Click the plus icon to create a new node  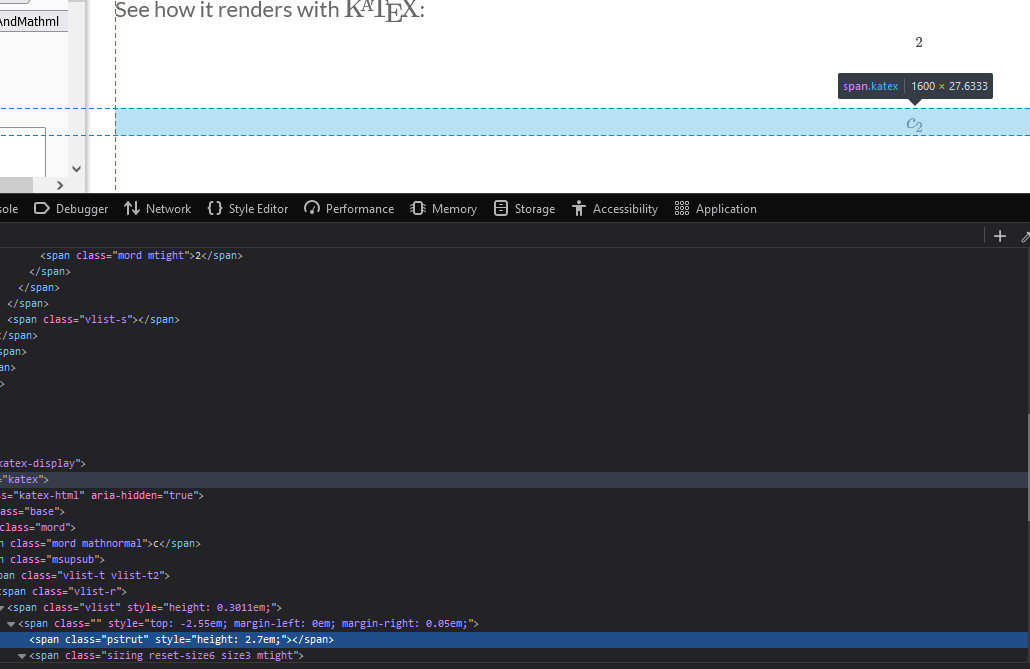(x=999, y=235)
